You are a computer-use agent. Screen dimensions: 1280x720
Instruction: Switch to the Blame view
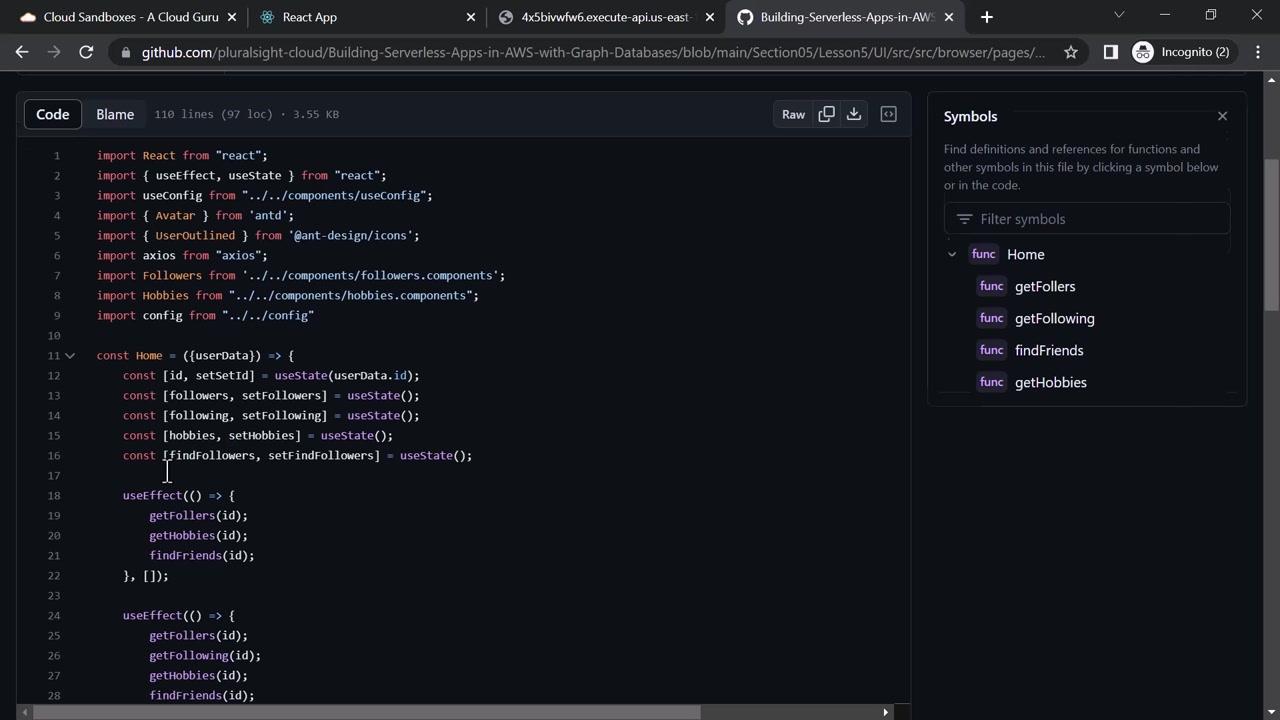pos(115,114)
